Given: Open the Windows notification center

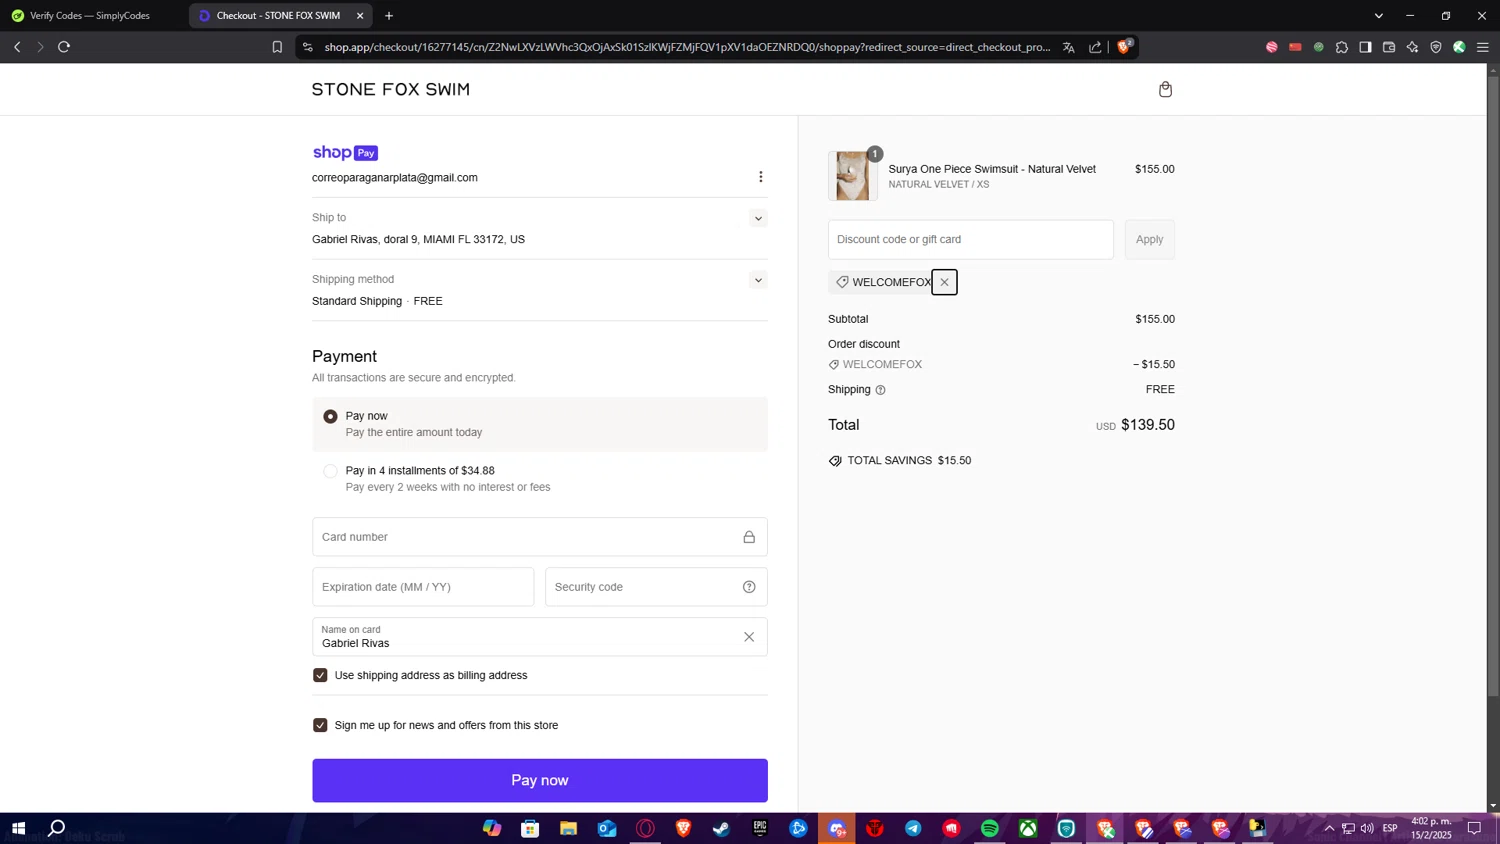Looking at the screenshot, I should (x=1474, y=828).
